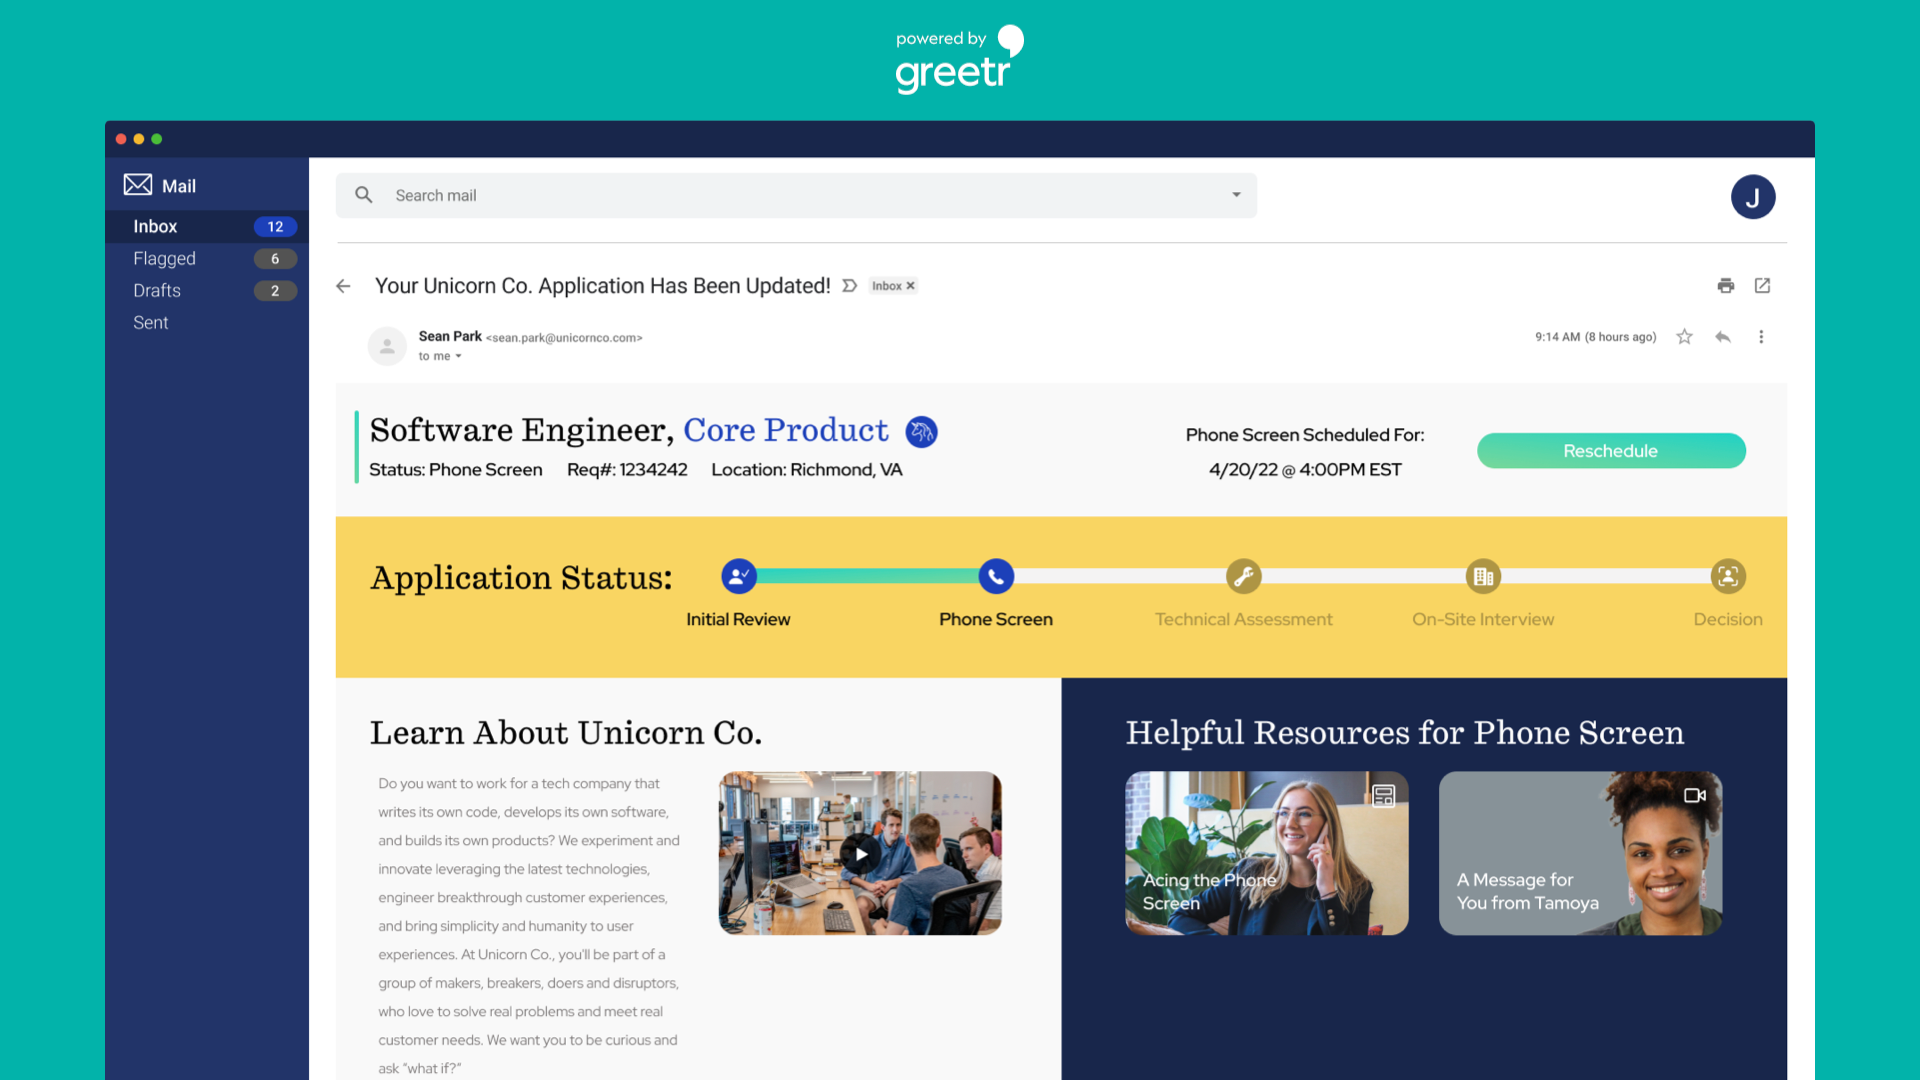Click the article icon on Acing card
The width and height of the screenshot is (1920, 1080).
tap(1384, 796)
